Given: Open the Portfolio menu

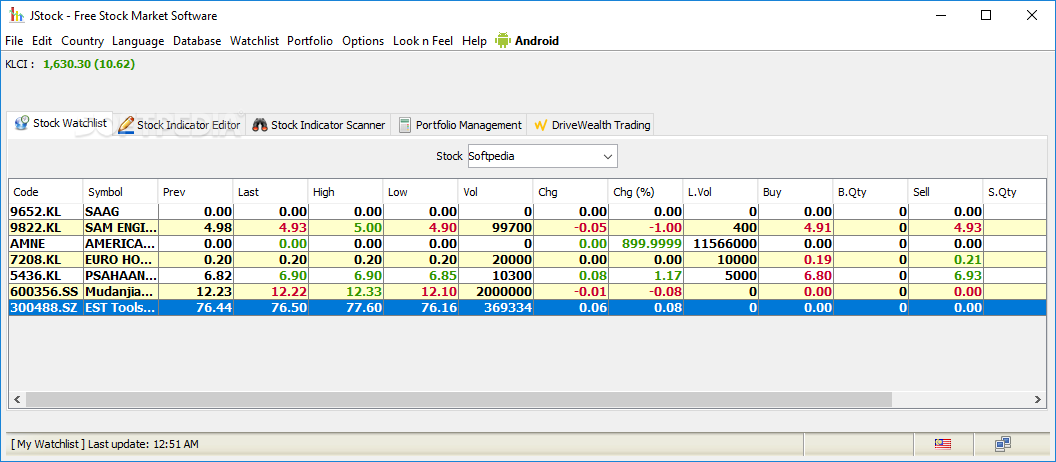Looking at the screenshot, I should click(310, 41).
